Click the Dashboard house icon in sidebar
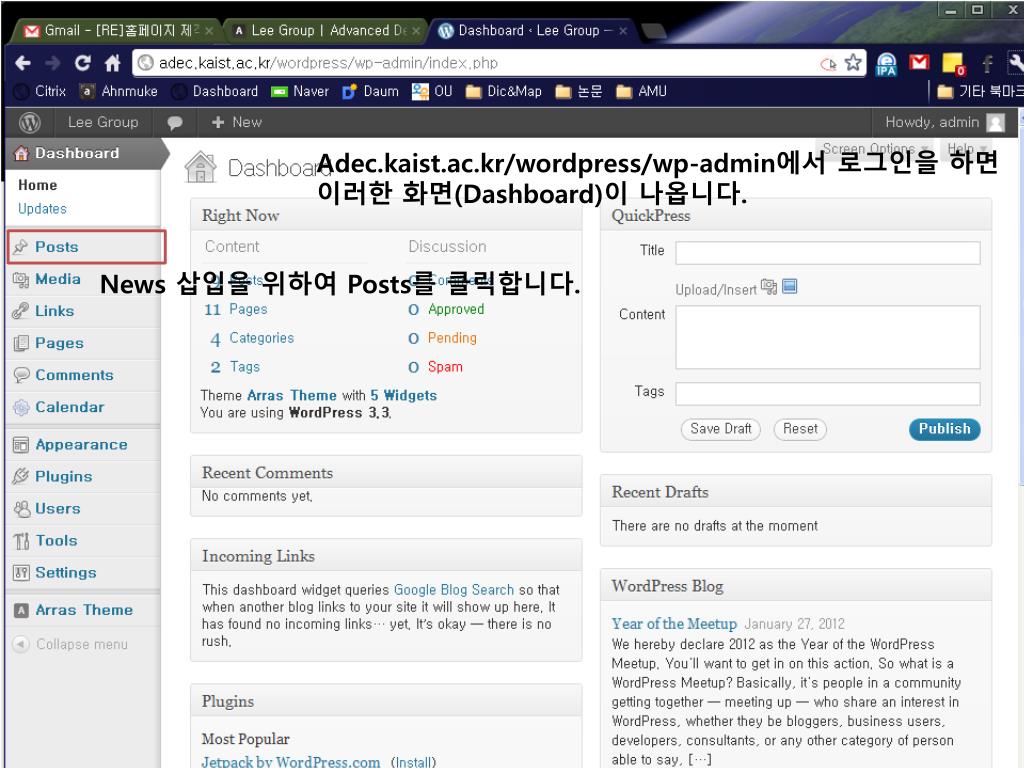1024x768 pixels. click(22, 153)
